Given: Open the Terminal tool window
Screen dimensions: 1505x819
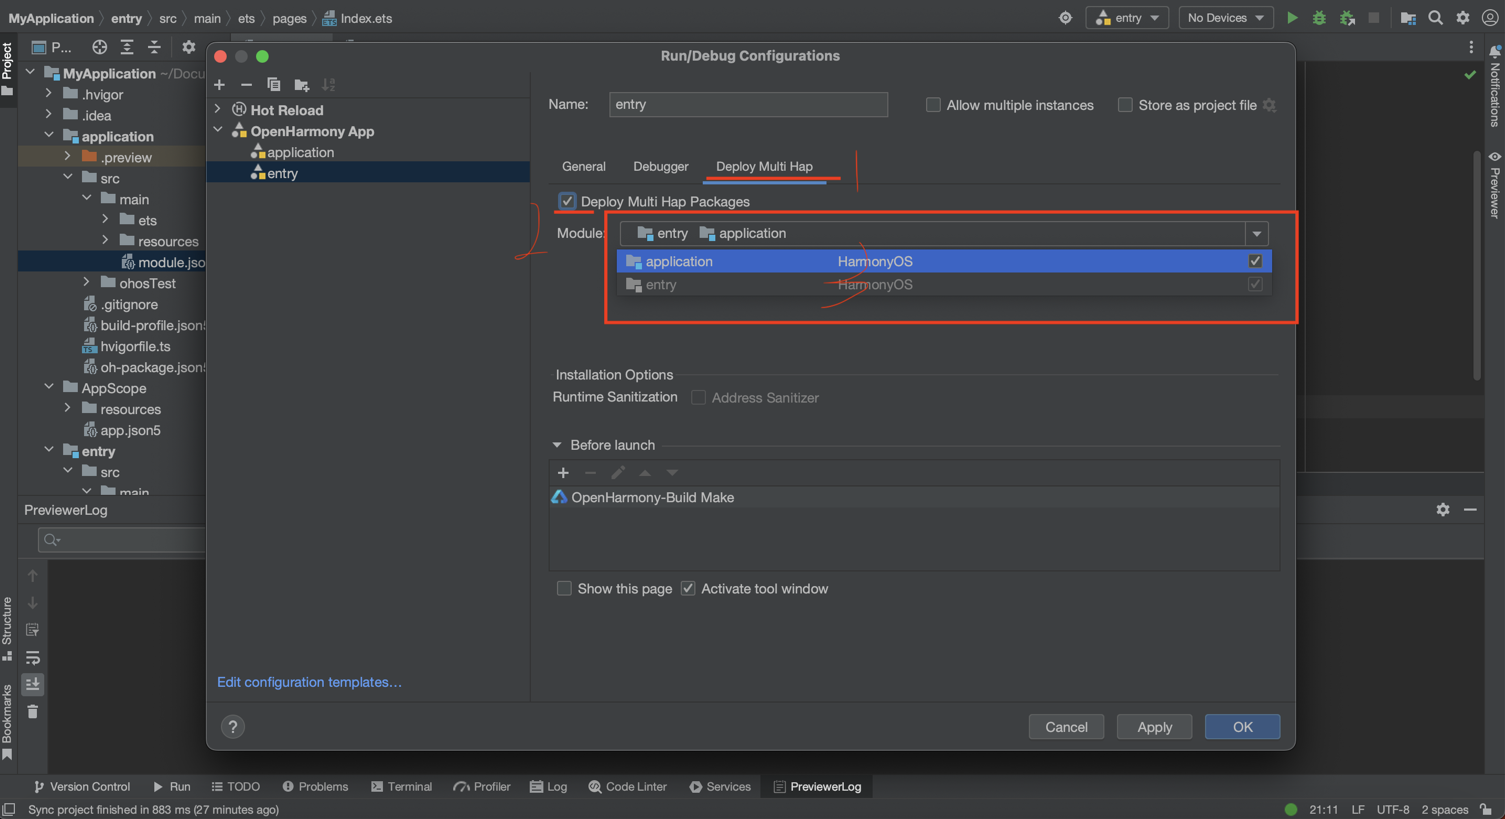Looking at the screenshot, I should [402, 786].
